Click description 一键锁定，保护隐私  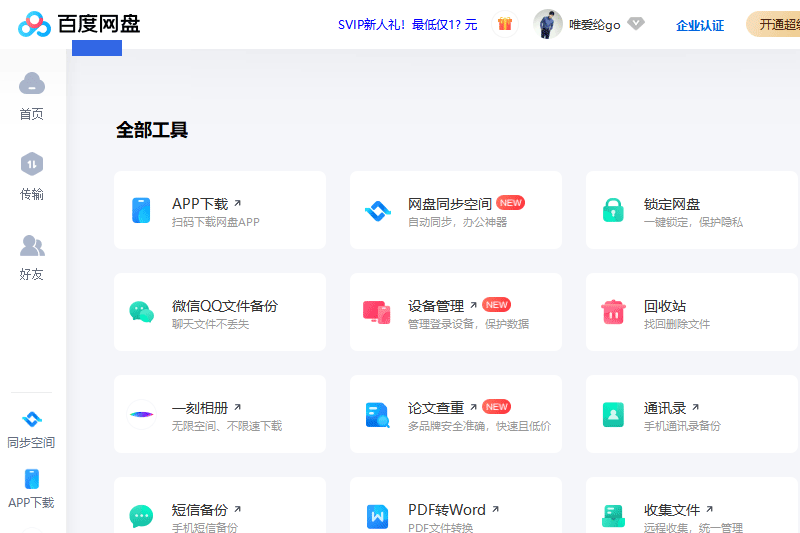693,222
